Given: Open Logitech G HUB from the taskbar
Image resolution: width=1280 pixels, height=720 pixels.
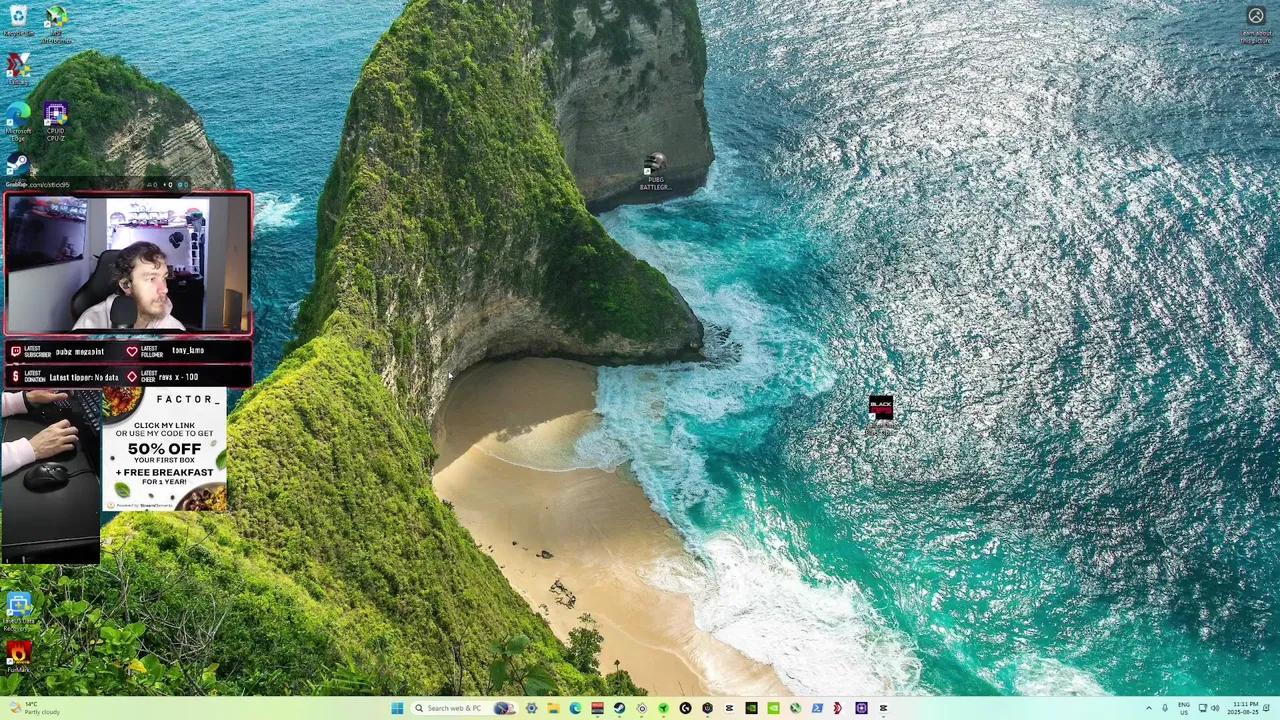Looking at the screenshot, I should 685,708.
